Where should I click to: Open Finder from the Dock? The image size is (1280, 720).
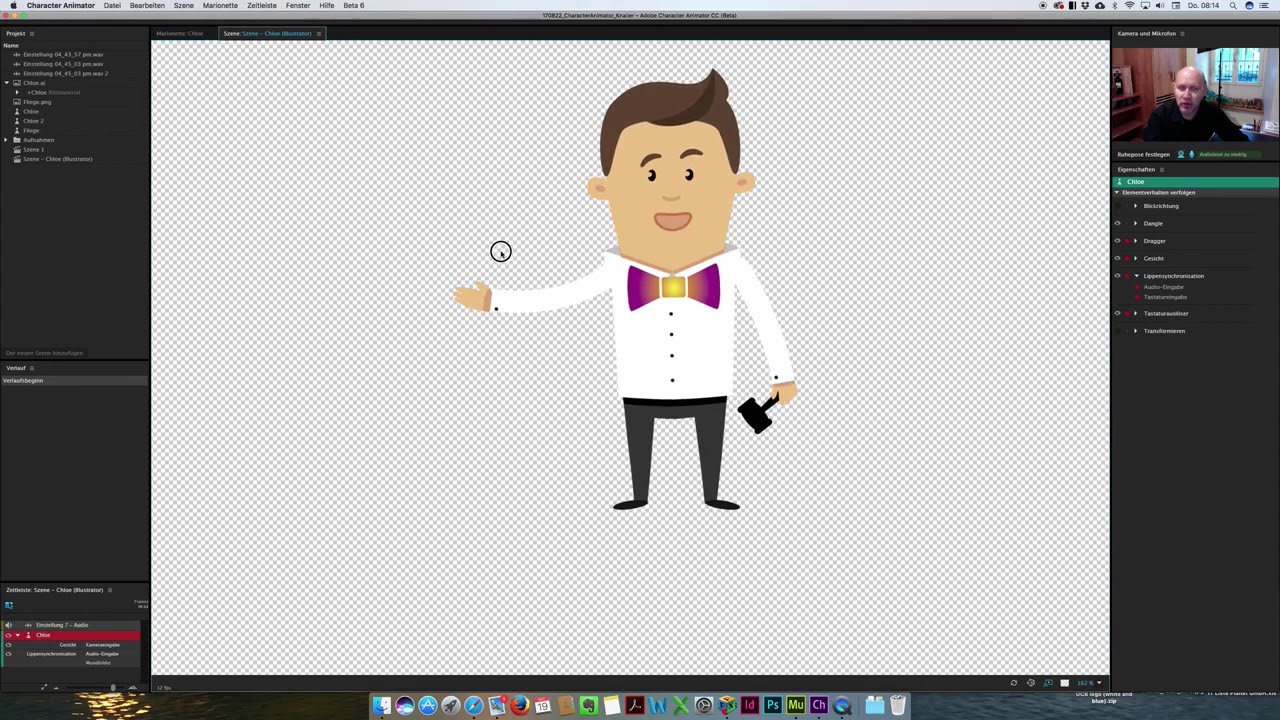coord(381,705)
